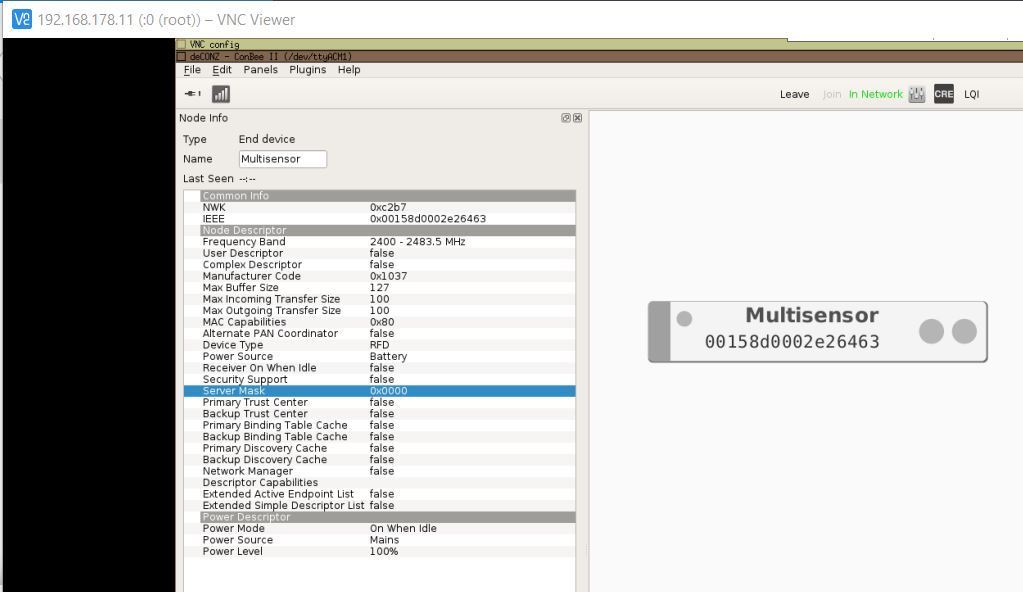
Task: Select the IEEE row 0x00158d0002e26463
Action: click(380, 219)
